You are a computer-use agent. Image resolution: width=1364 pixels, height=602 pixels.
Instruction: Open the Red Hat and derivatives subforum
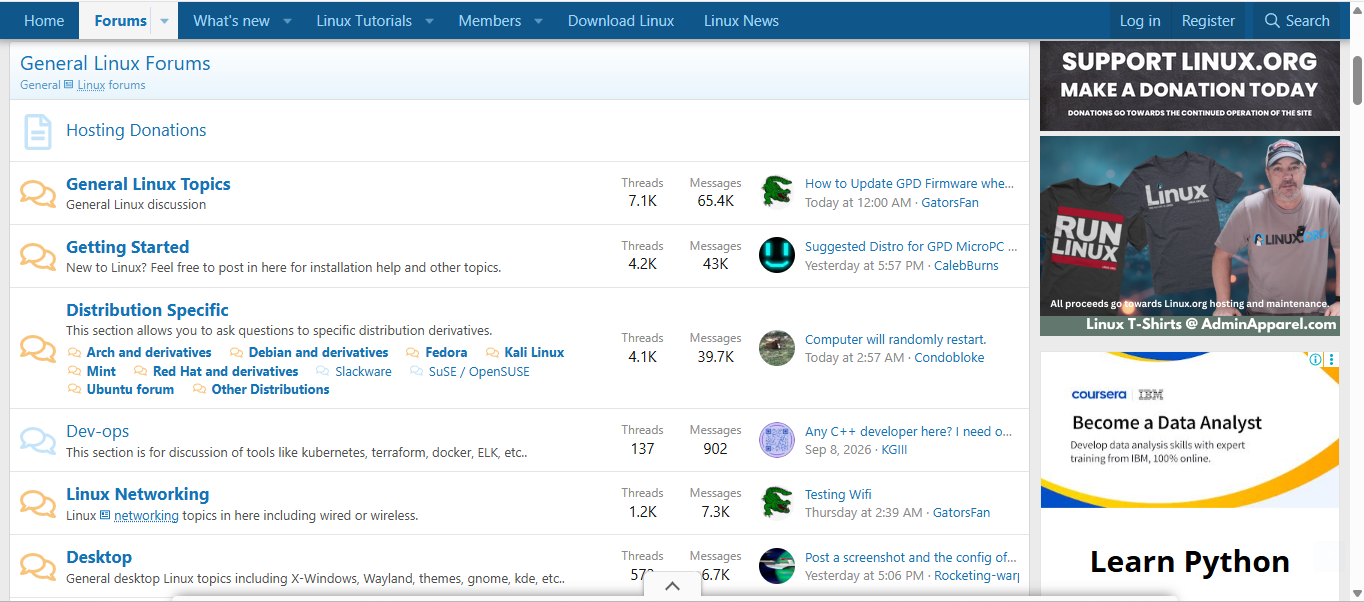225,371
